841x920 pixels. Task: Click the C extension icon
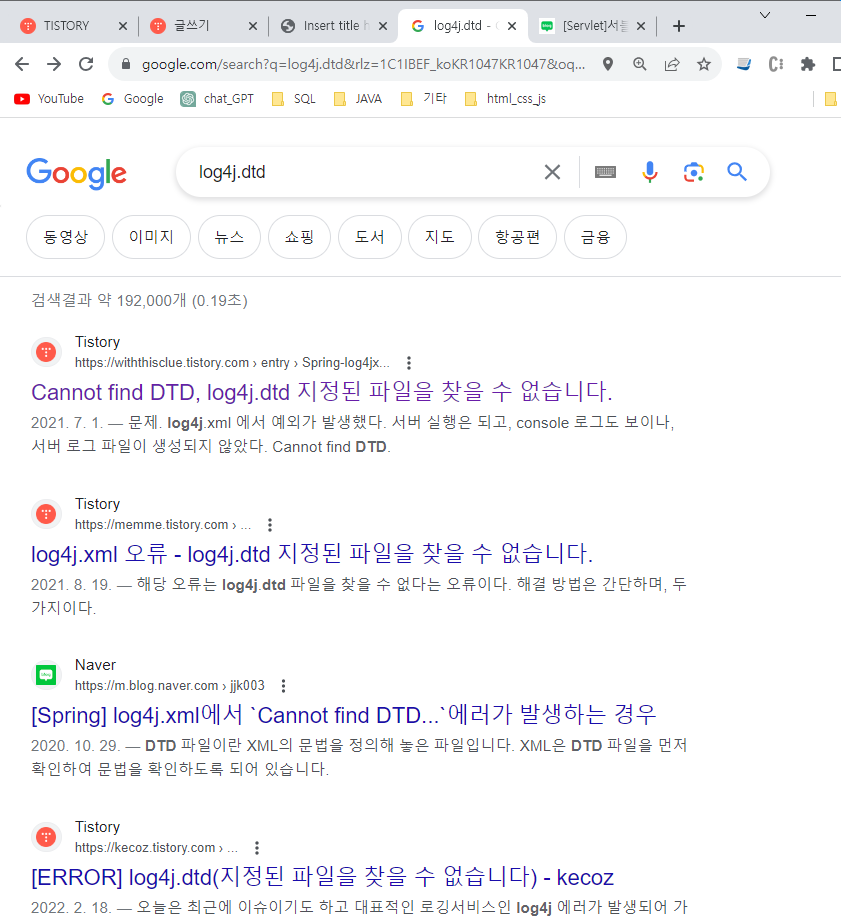tap(776, 64)
